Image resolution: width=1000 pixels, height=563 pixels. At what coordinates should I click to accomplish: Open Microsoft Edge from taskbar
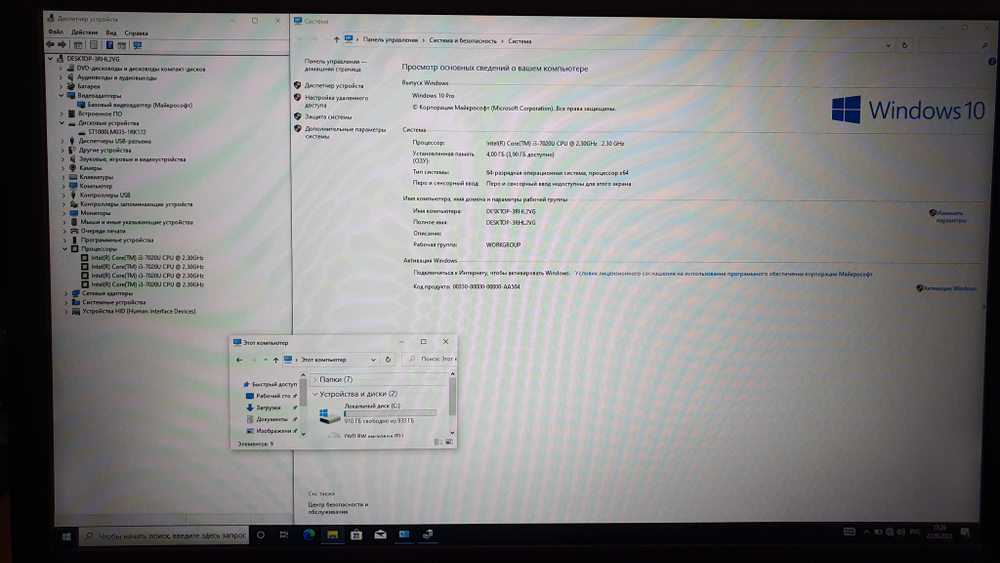click(x=309, y=535)
